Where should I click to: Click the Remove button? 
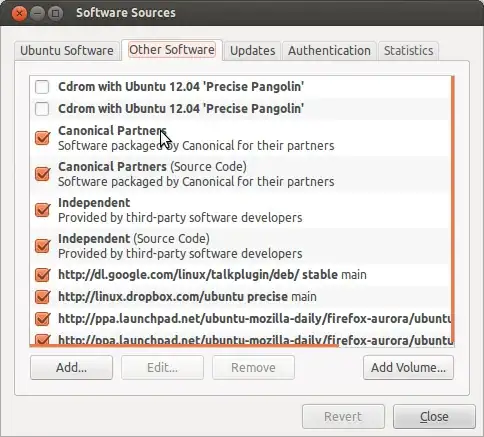253,367
